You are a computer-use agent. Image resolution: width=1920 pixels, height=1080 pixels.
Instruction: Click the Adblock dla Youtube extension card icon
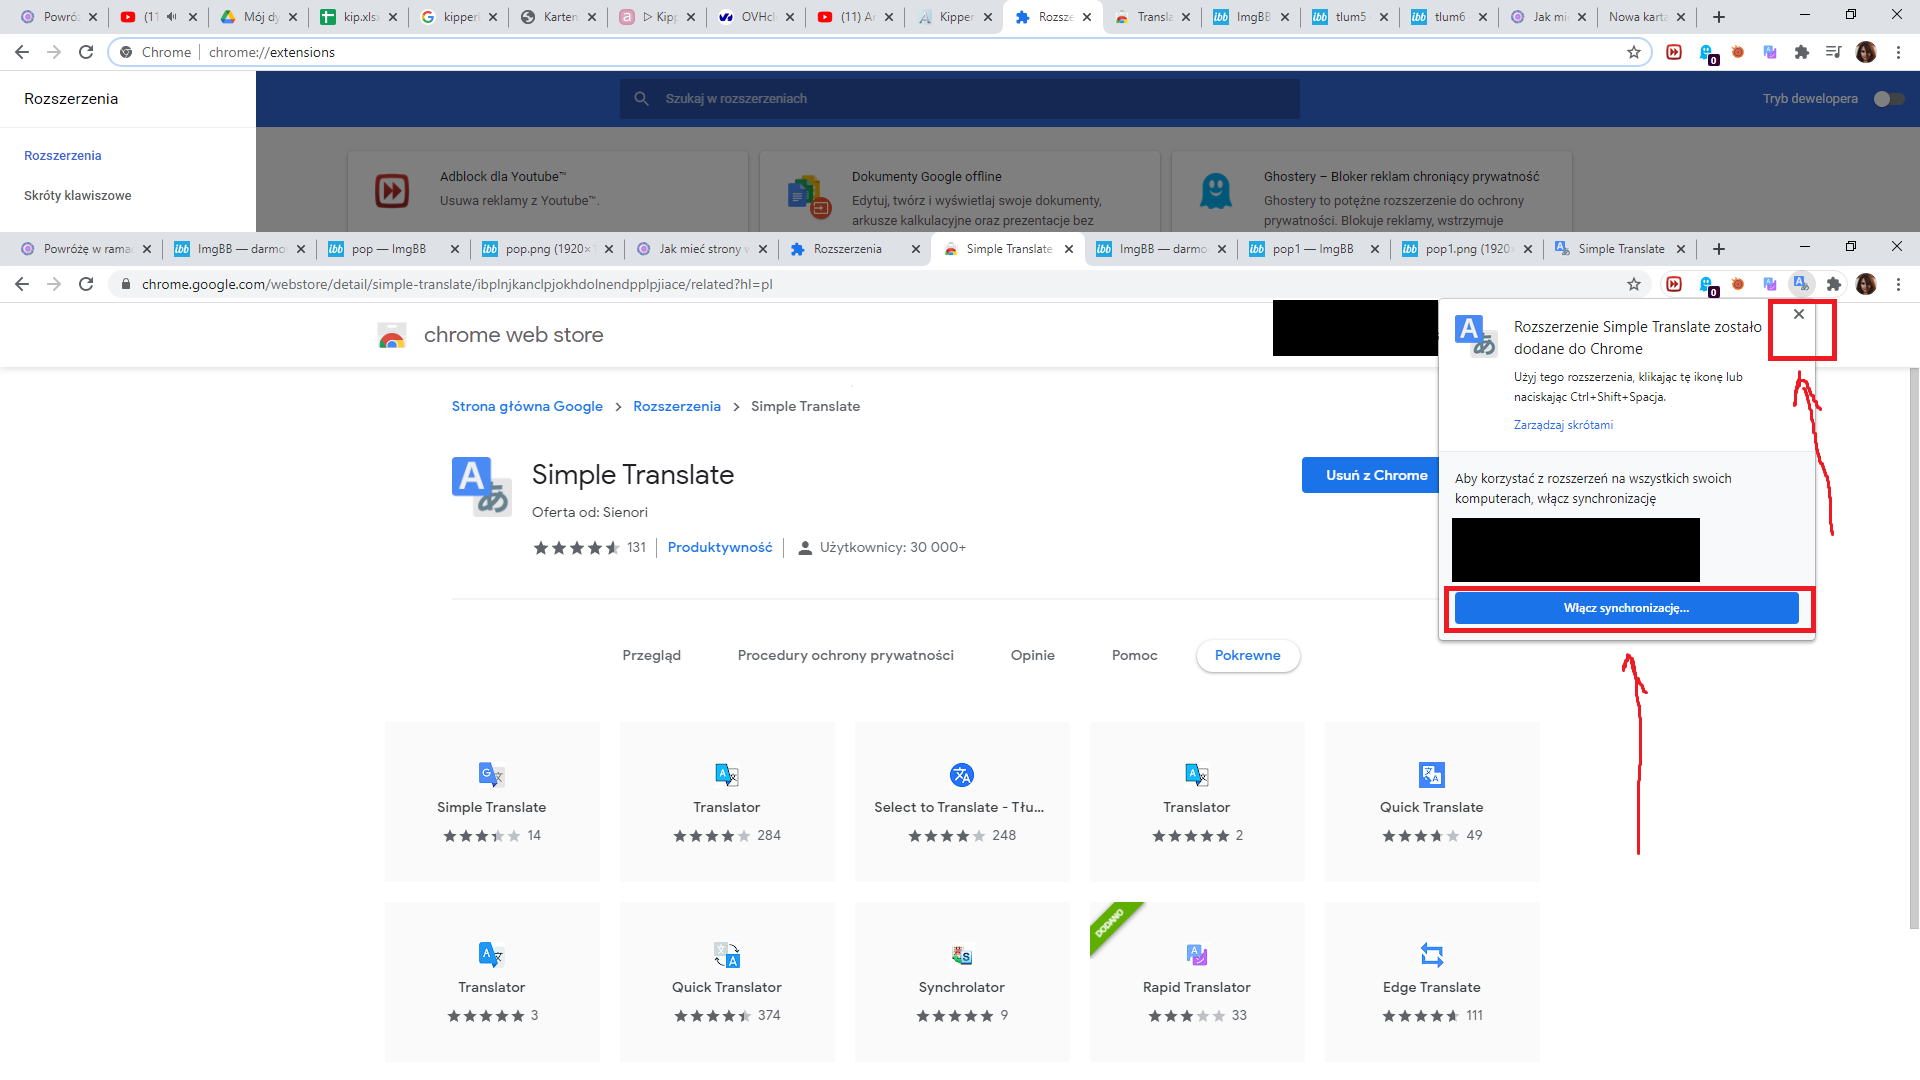click(x=392, y=190)
